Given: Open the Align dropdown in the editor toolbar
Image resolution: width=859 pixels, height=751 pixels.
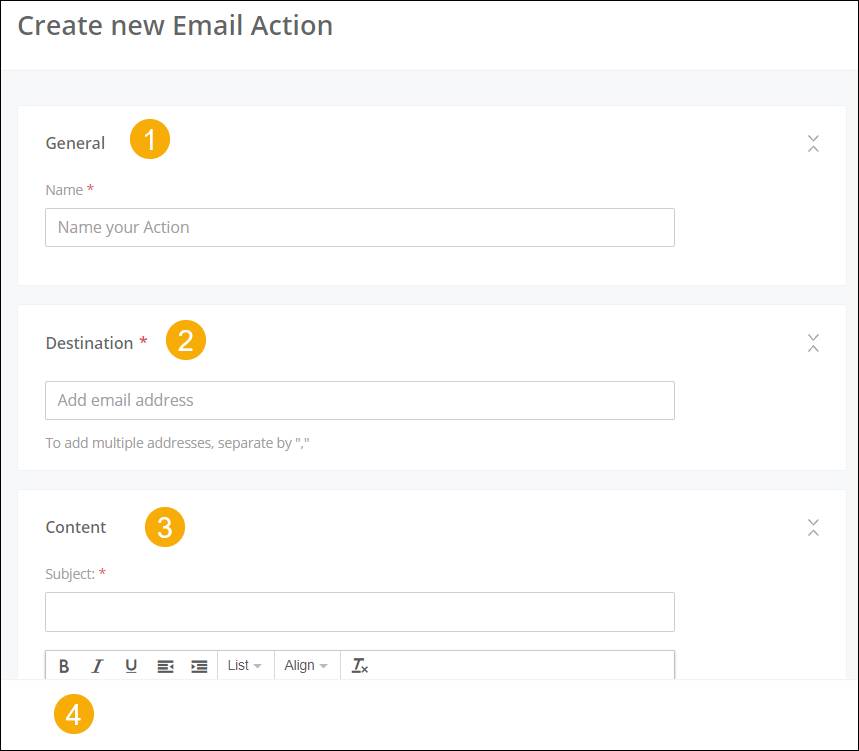Looking at the screenshot, I should coord(306,666).
